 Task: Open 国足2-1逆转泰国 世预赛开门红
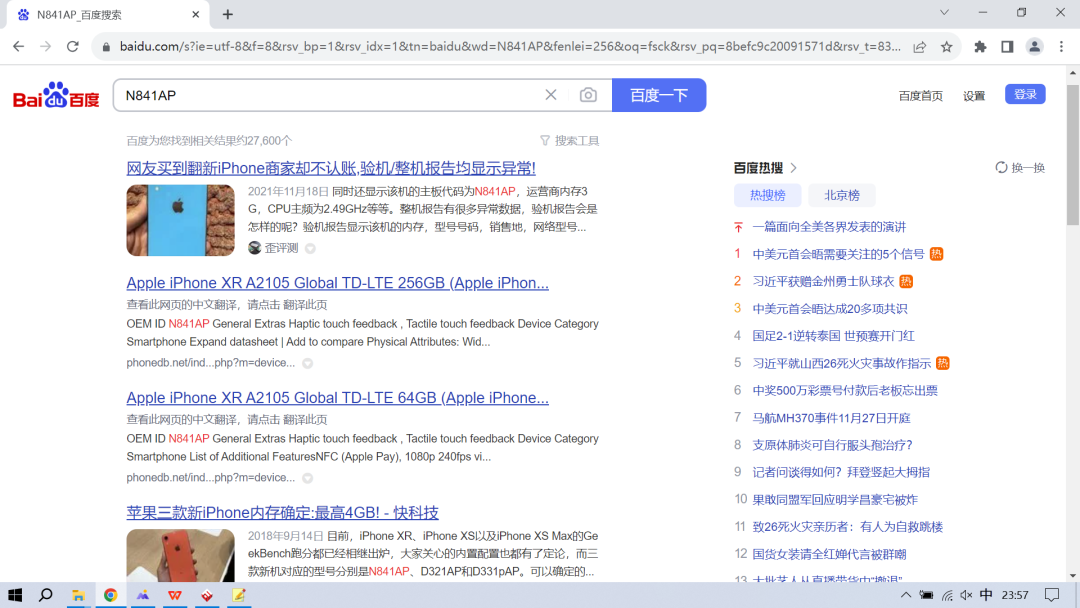pyautogui.click(x=833, y=336)
